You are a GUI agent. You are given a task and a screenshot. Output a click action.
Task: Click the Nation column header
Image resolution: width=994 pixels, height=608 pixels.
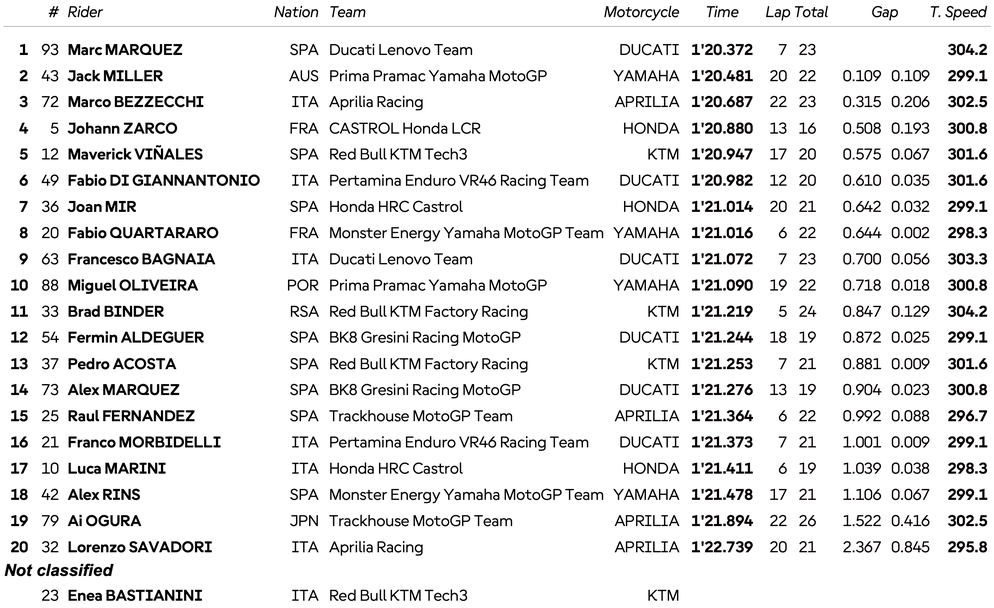[296, 13]
